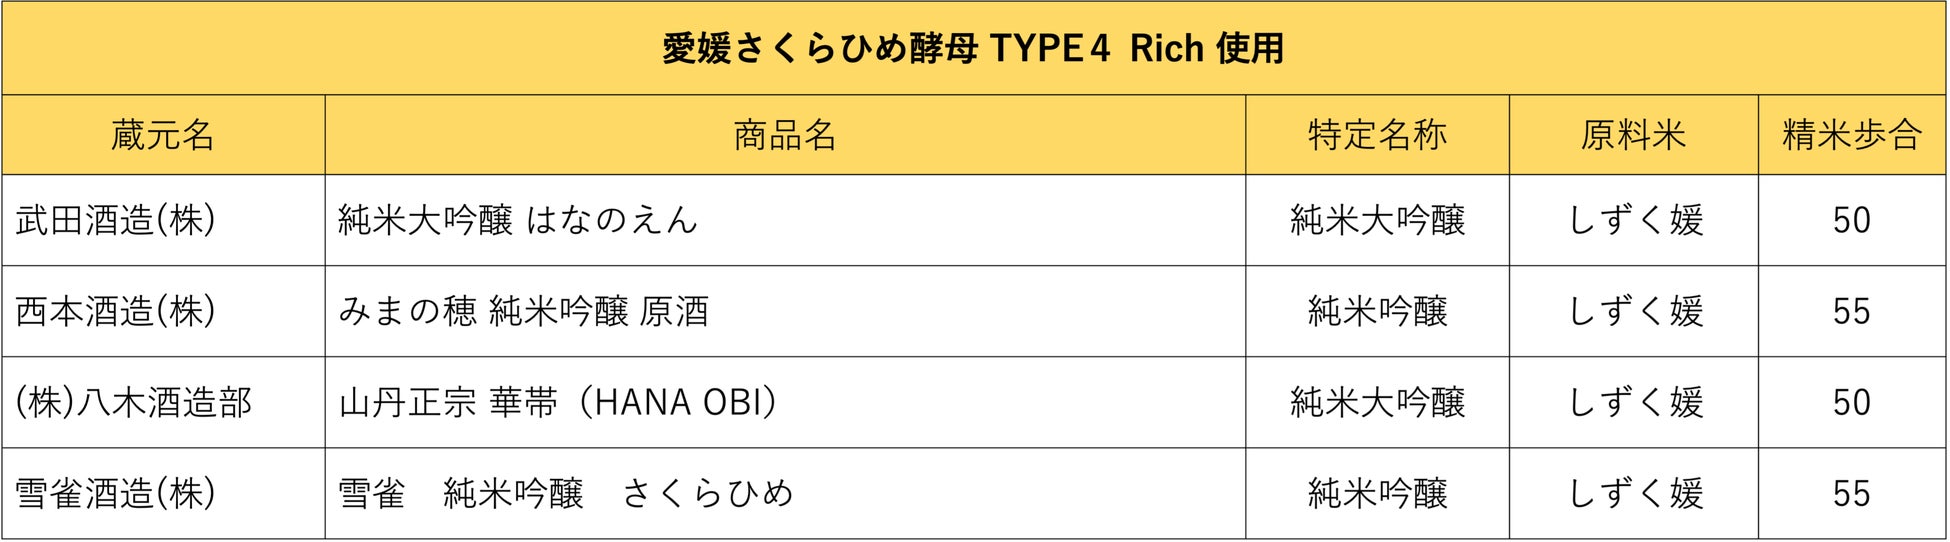The image size is (1950, 542).
Task: Select the 精米歩合 column header
Action: (x=1851, y=135)
